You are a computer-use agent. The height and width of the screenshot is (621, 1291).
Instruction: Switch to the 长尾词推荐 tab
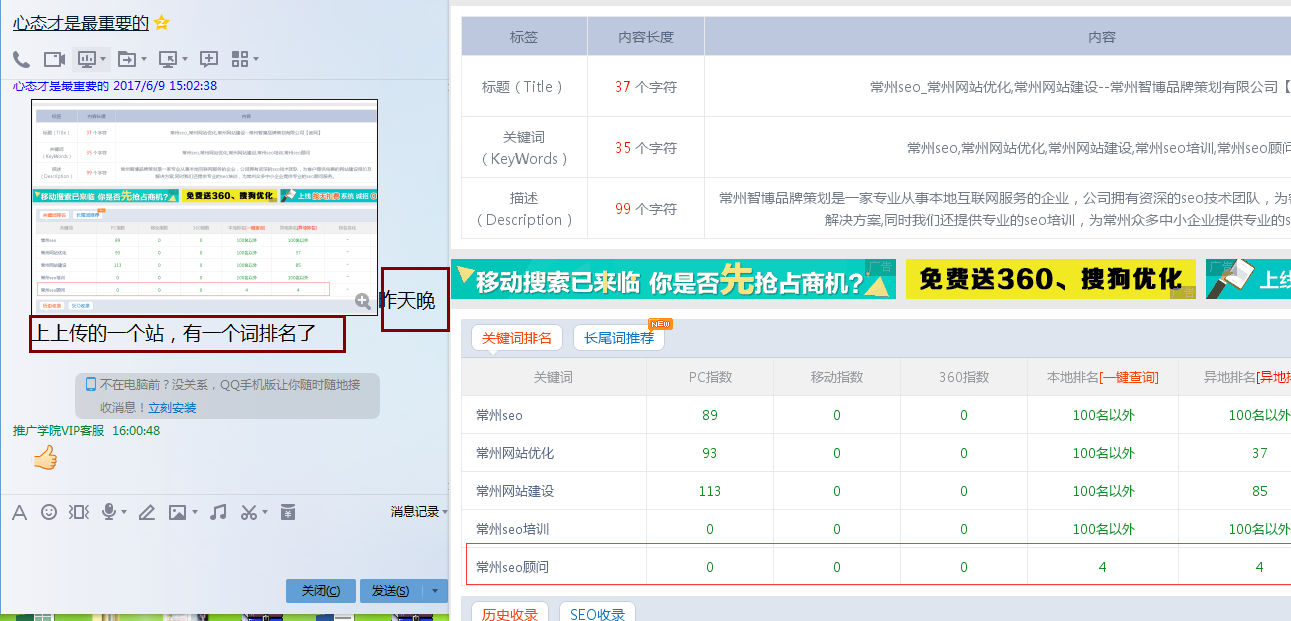pyautogui.click(x=618, y=338)
